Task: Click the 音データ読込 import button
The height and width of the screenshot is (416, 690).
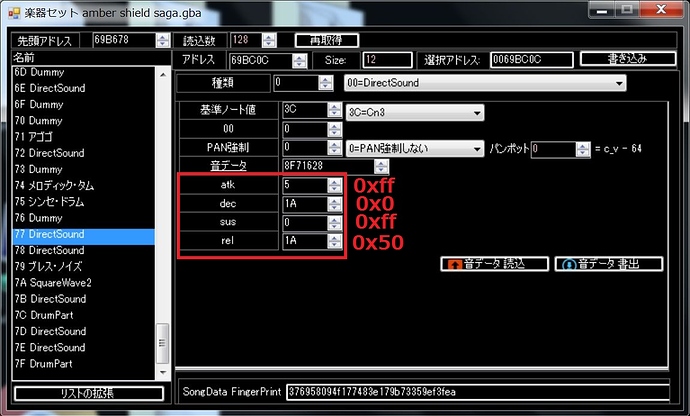Action: click(x=495, y=264)
